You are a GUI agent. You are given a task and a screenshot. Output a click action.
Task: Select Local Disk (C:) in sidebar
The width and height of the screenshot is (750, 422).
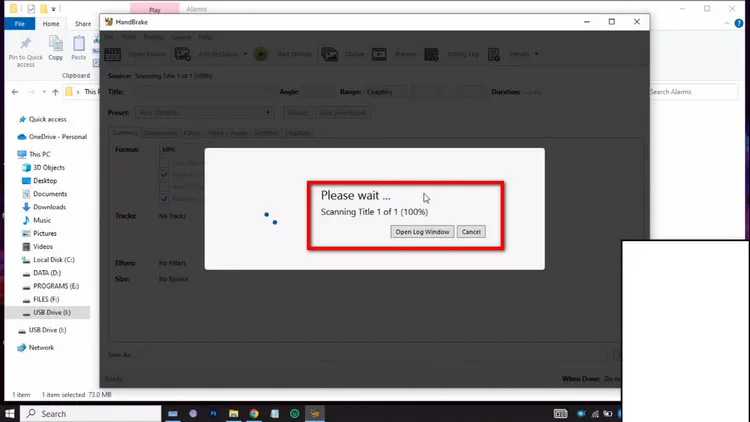click(54, 260)
